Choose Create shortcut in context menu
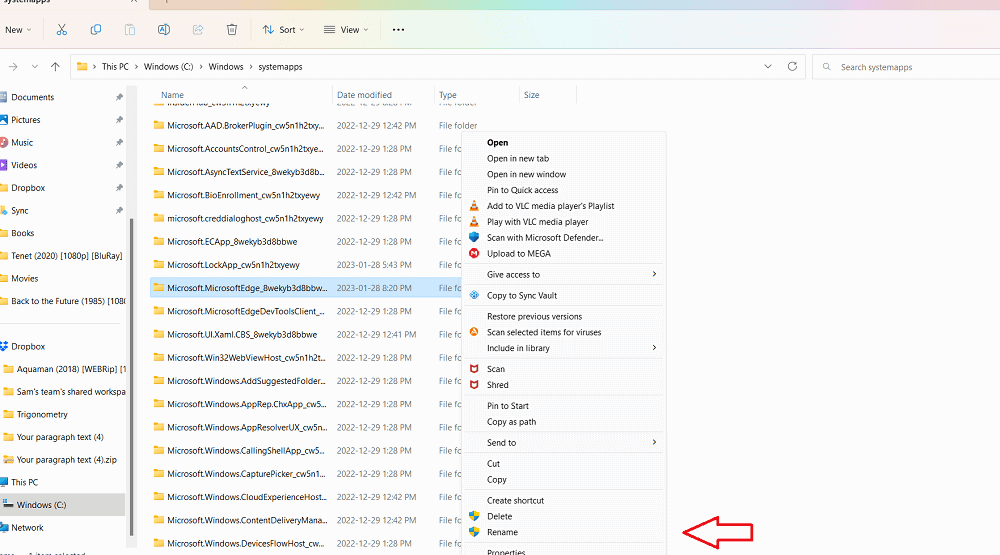Image resolution: width=1000 pixels, height=555 pixels. click(x=515, y=500)
